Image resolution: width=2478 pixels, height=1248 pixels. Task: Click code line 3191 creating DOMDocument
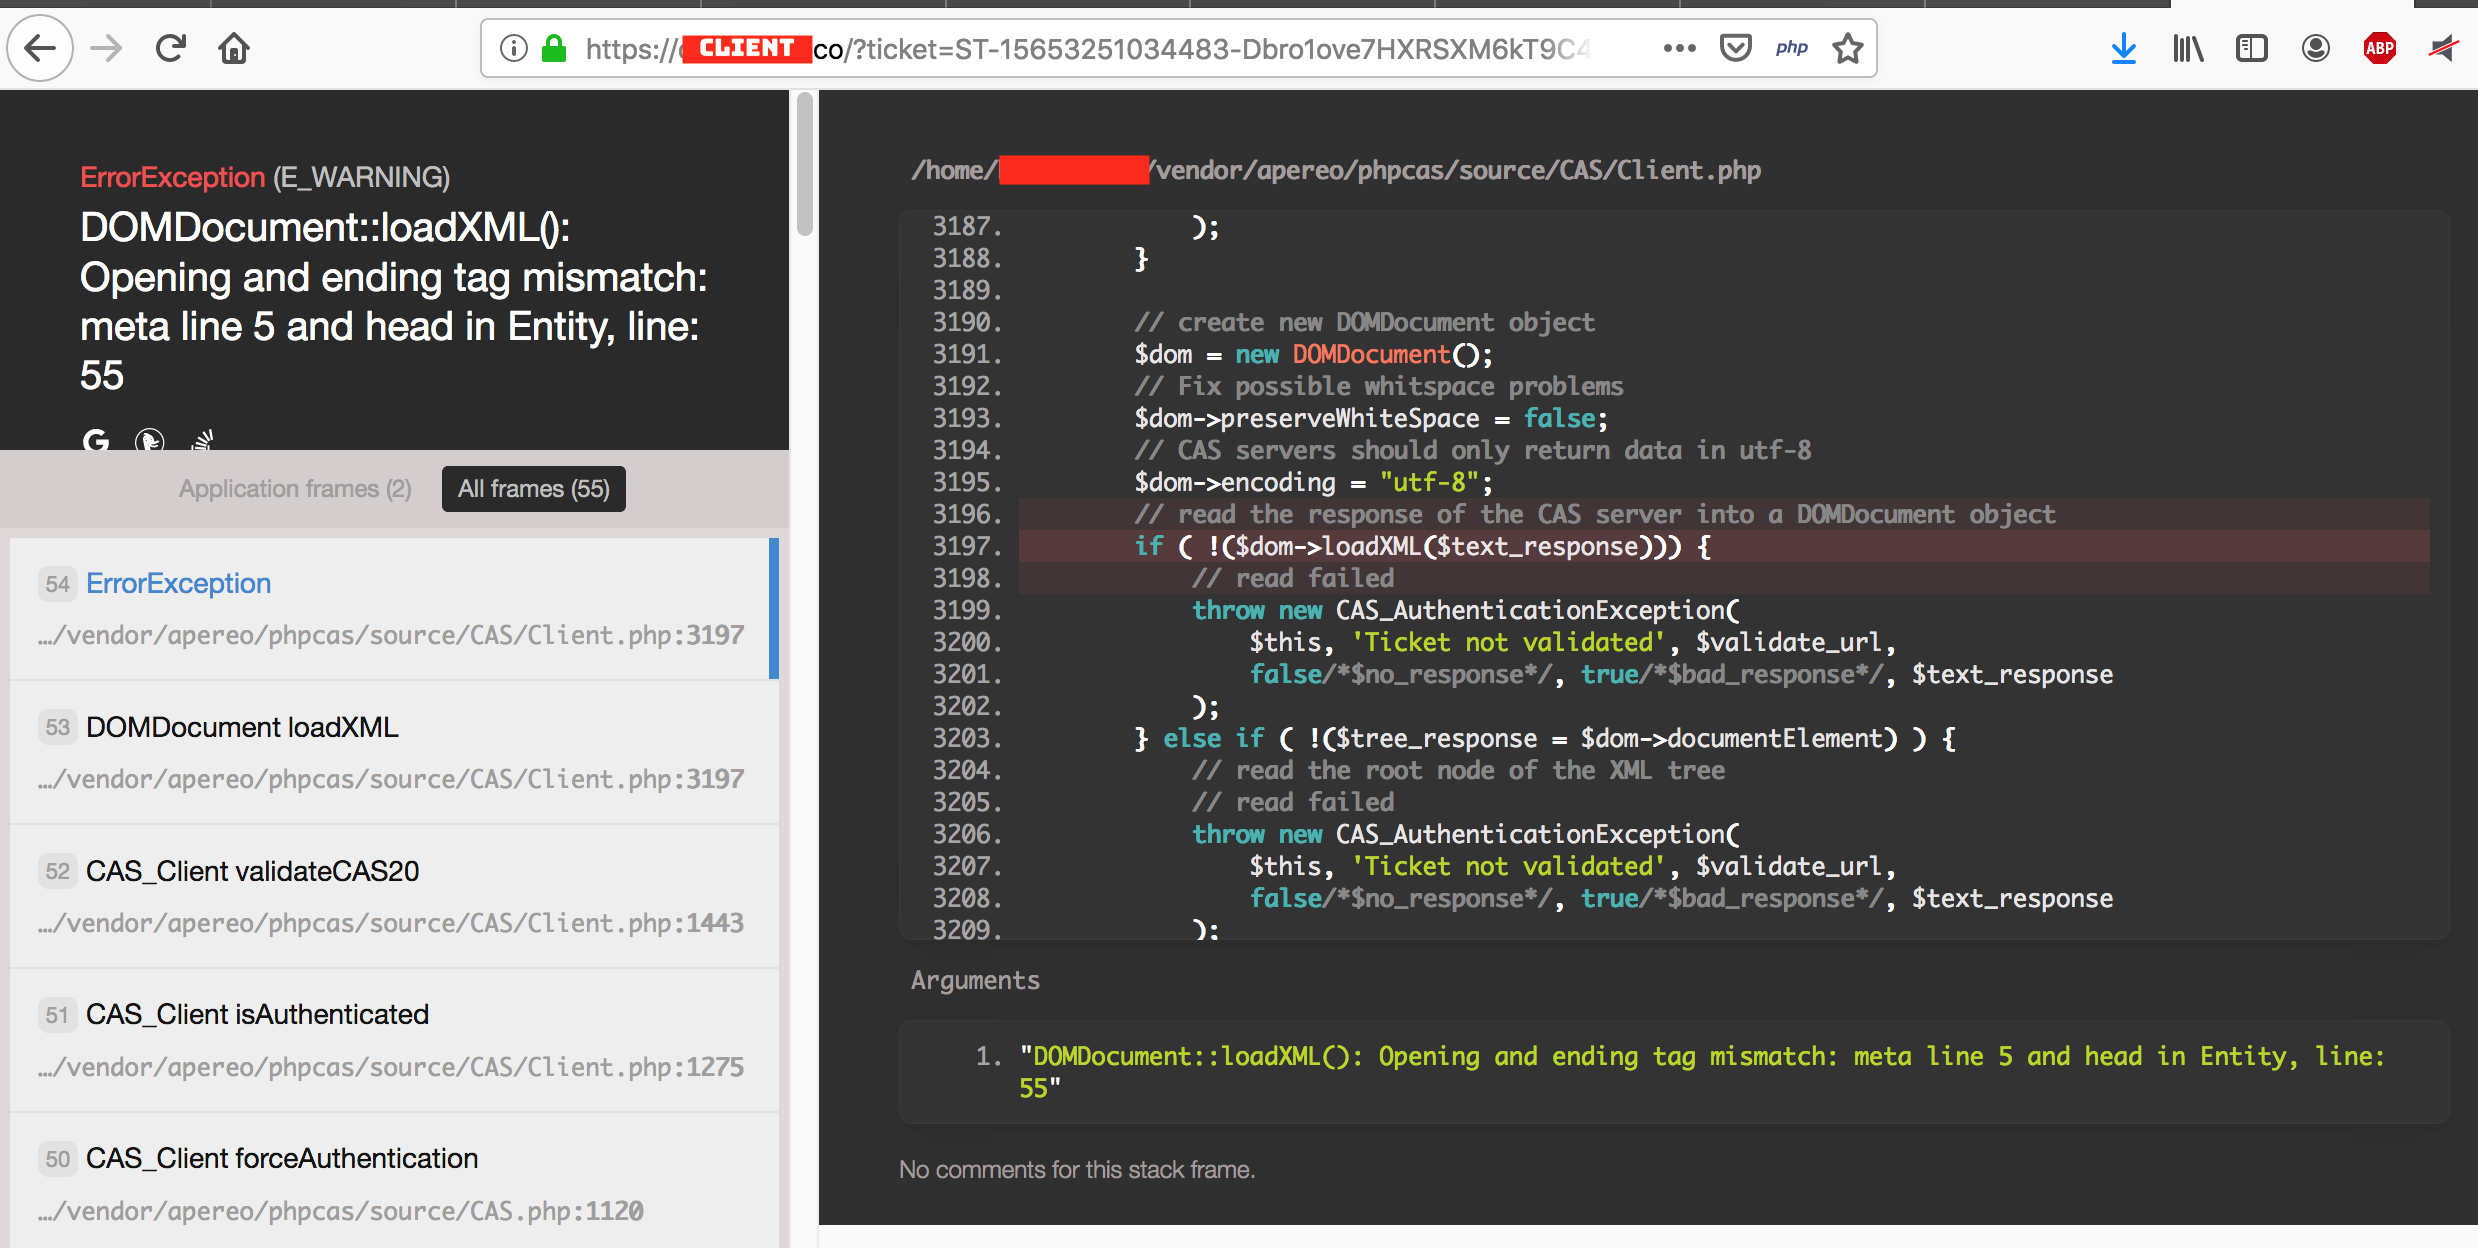click(x=1313, y=354)
